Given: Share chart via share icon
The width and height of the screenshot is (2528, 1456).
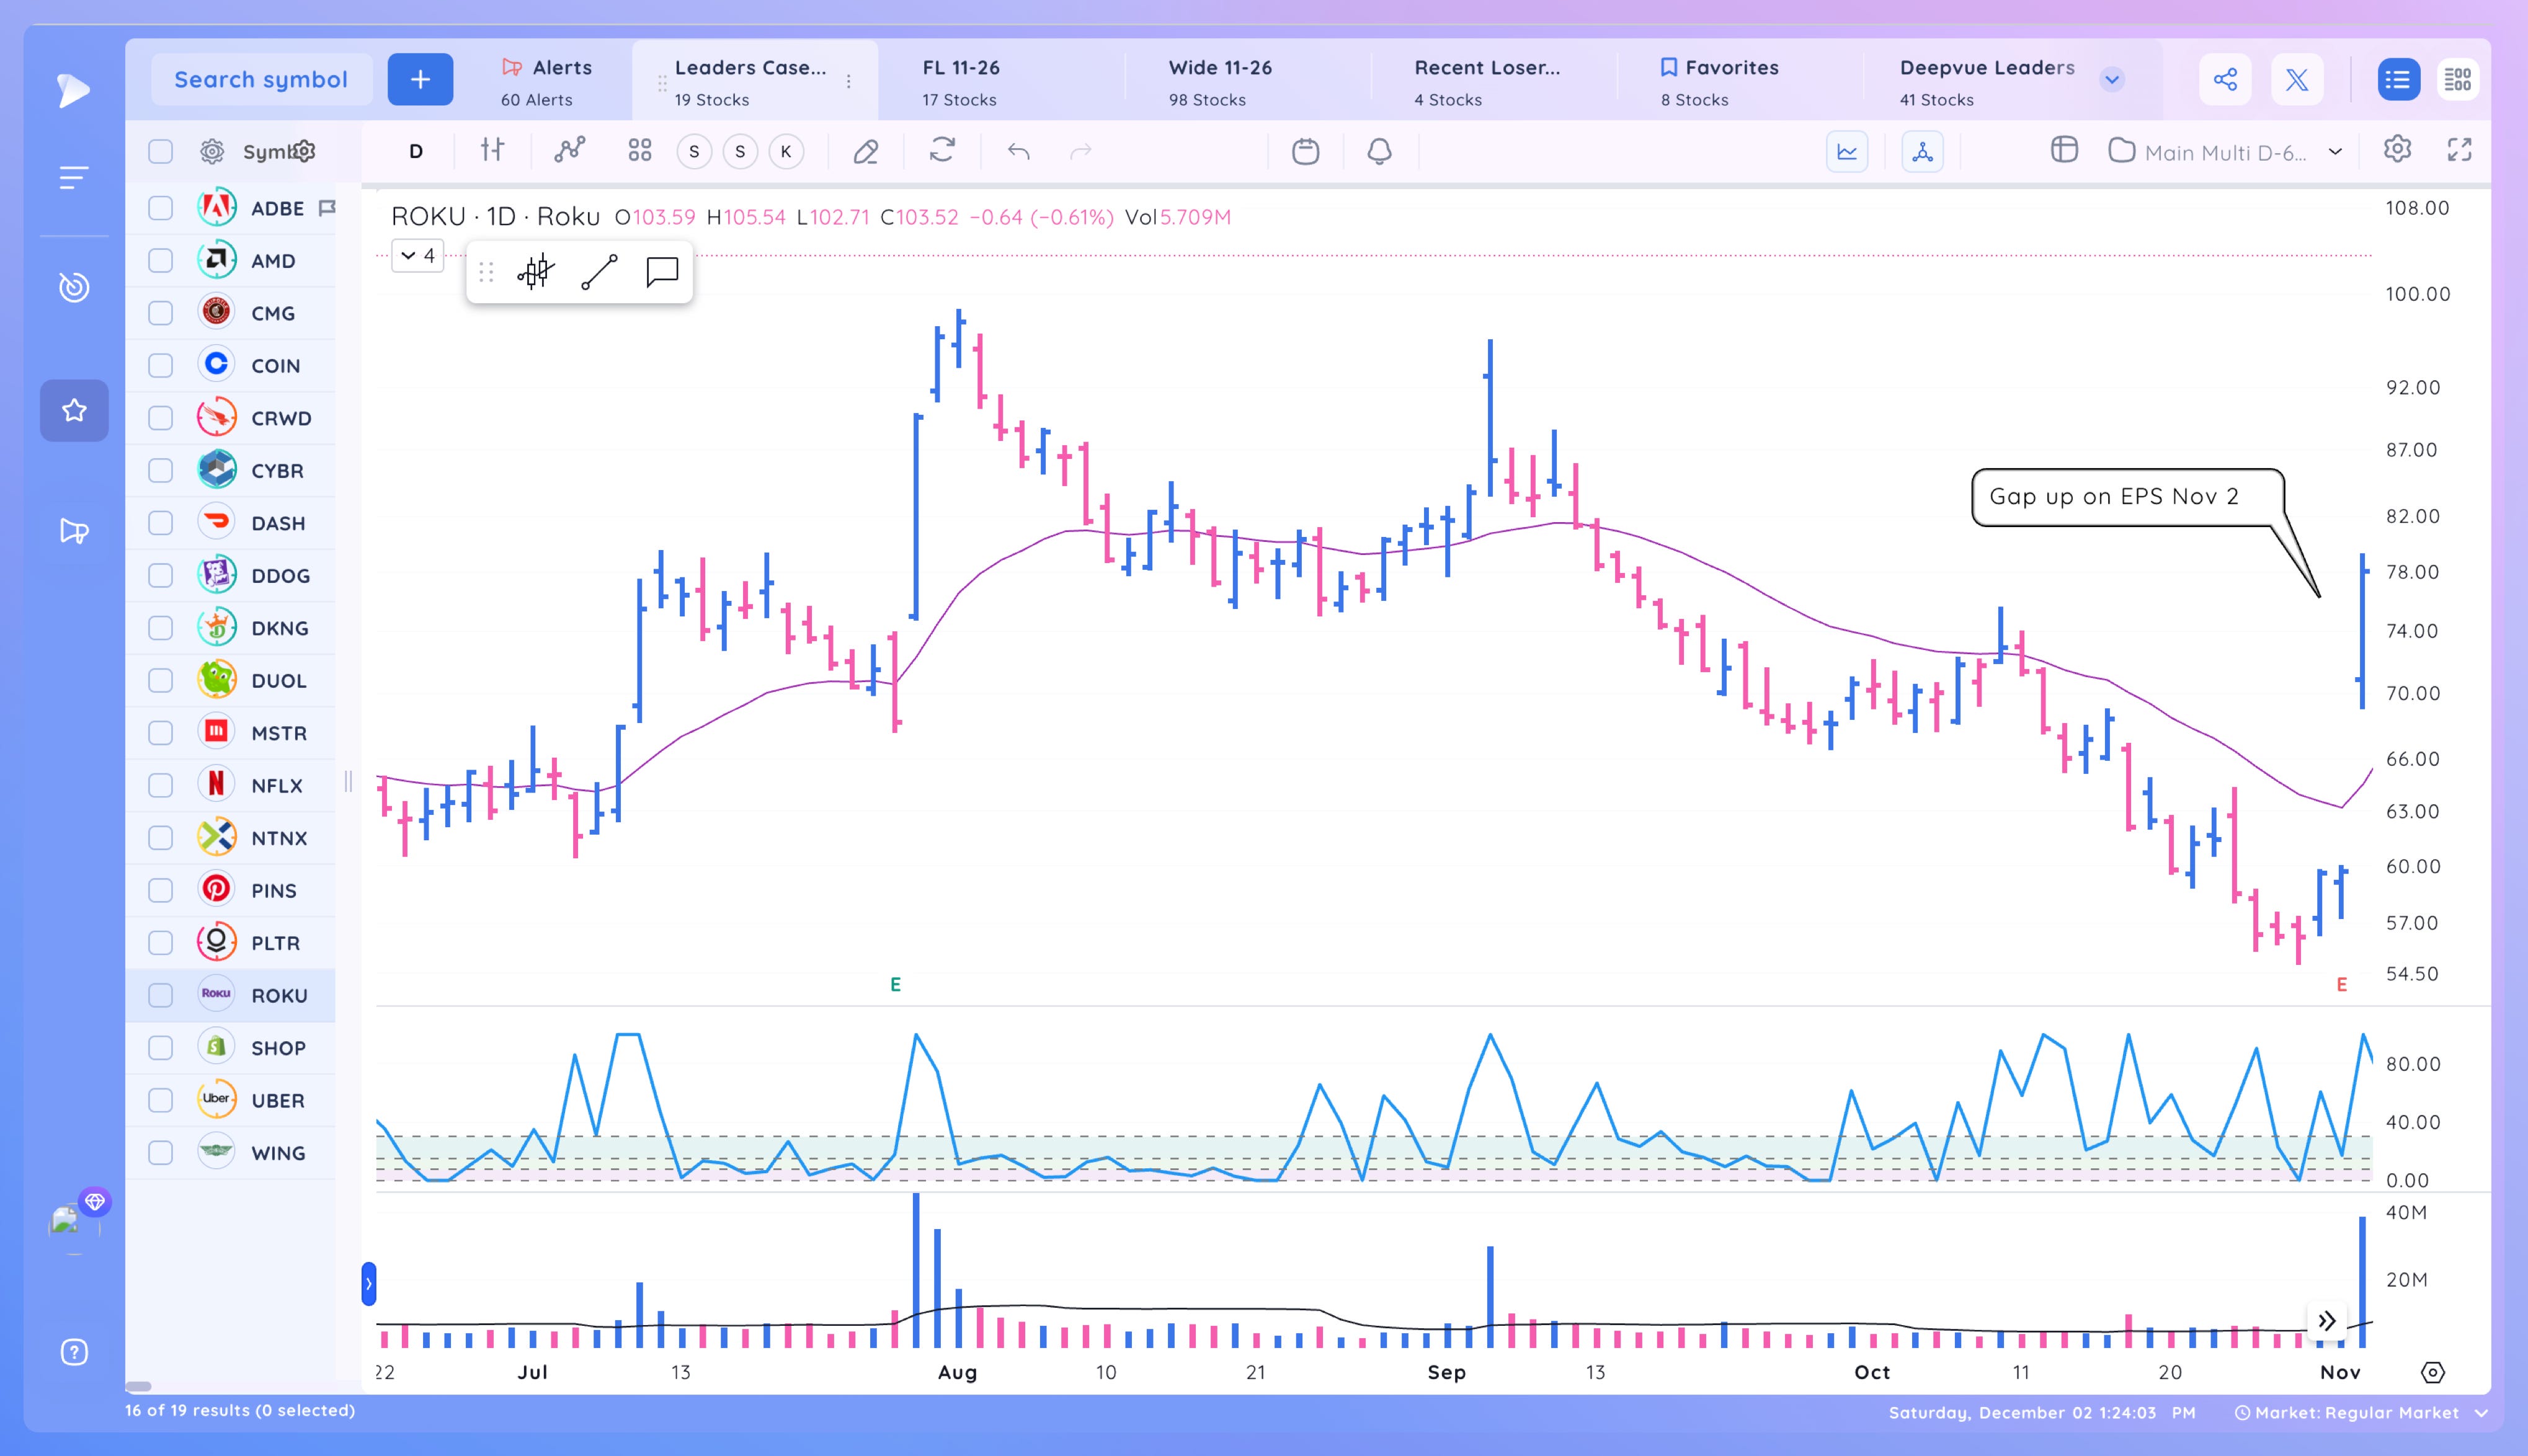Looking at the screenshot, I should [2225, 79].
